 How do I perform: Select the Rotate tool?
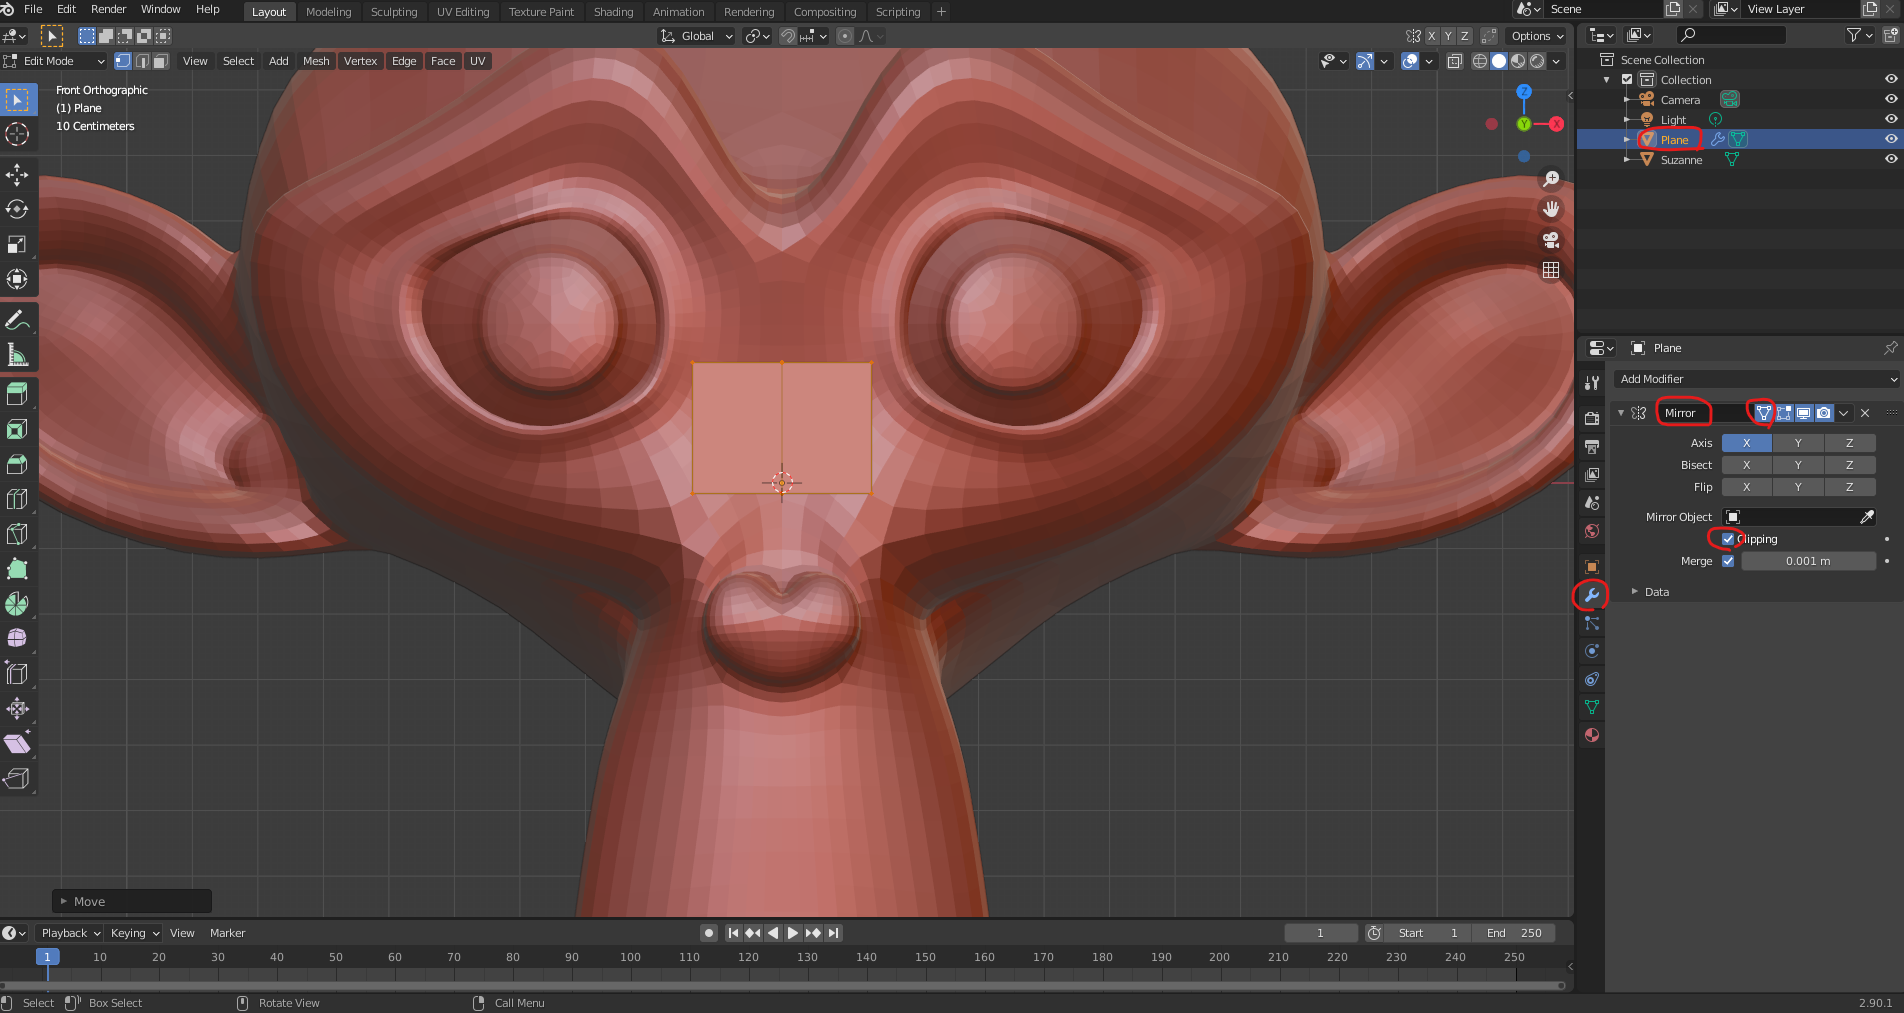click(17, 210)
